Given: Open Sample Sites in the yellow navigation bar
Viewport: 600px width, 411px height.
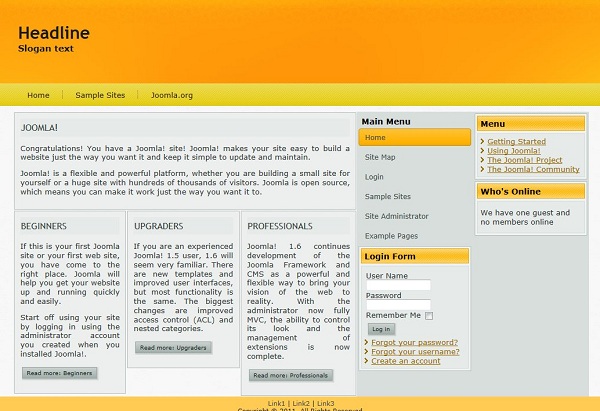Looking at the screenshot, I should point(100,95).
